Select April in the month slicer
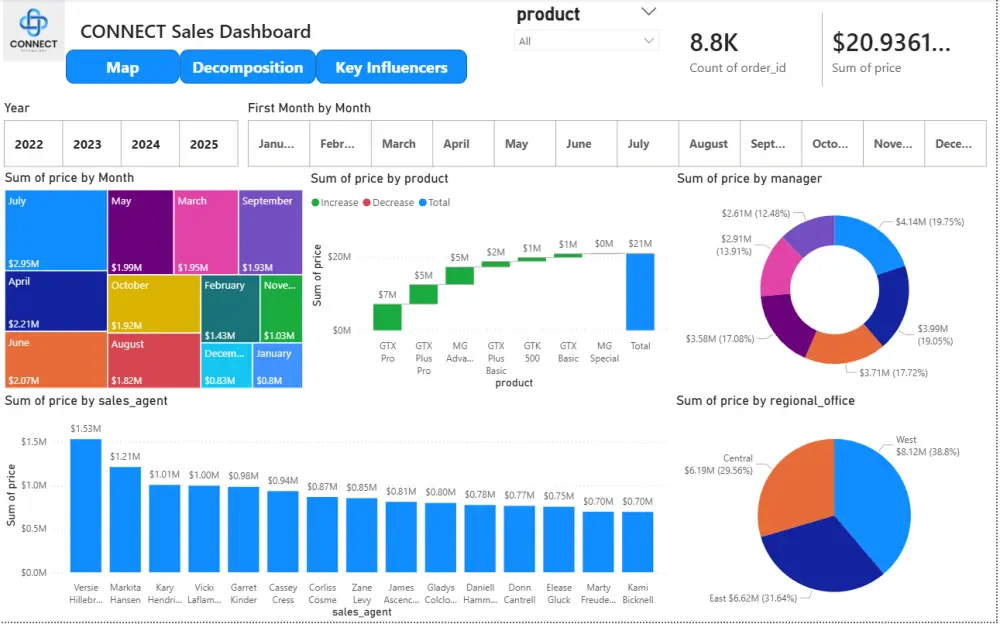 point(463,144)
